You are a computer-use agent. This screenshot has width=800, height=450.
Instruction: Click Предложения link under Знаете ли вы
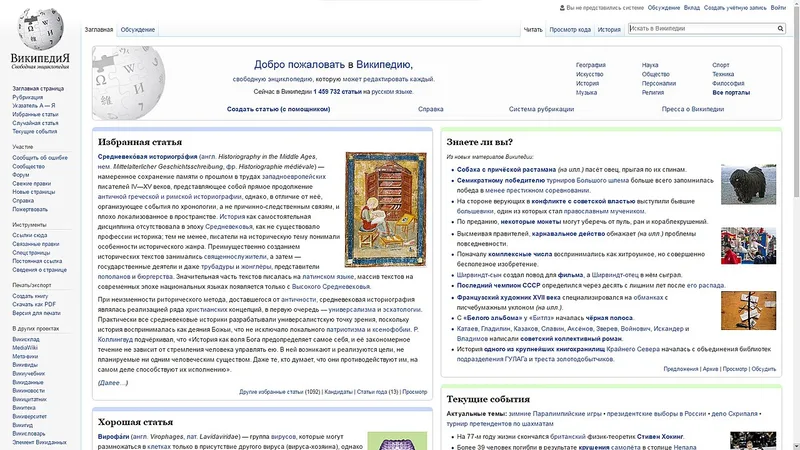681,369
